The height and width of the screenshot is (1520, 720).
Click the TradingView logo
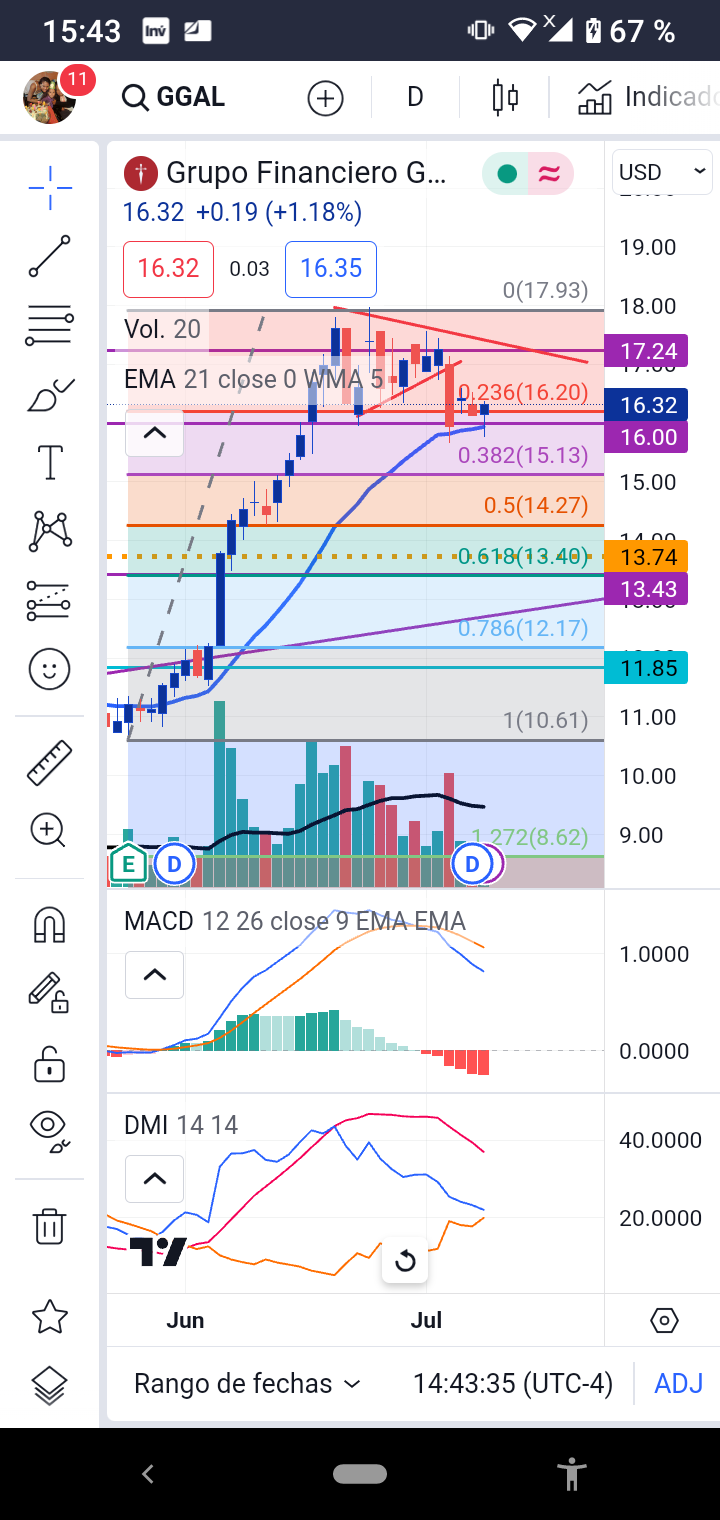pos(158,1251)
